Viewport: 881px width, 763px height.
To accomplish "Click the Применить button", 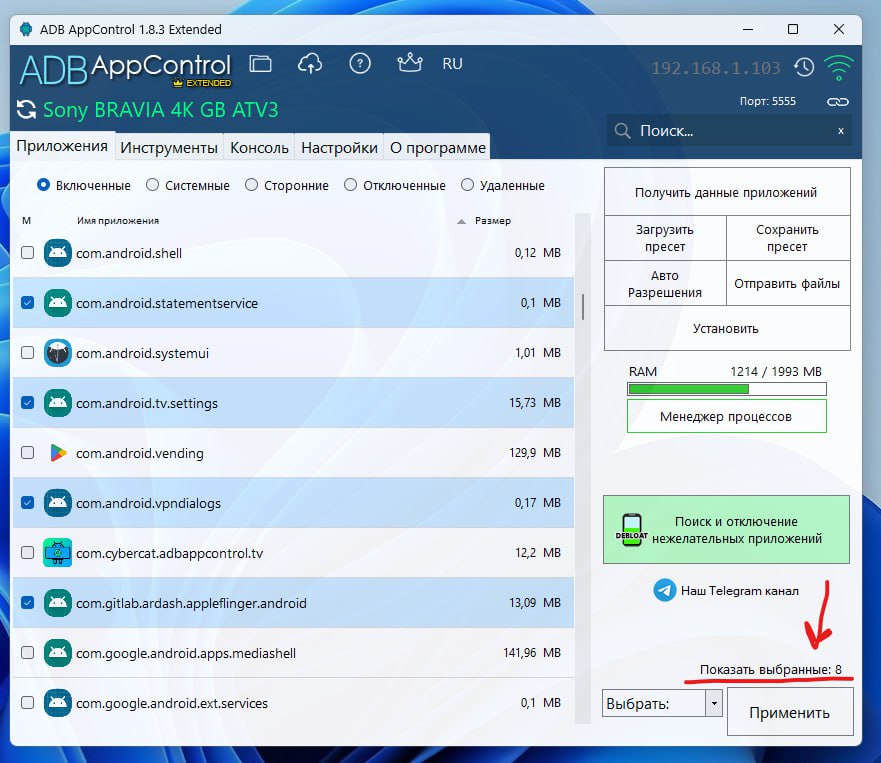I will [790, 712].
